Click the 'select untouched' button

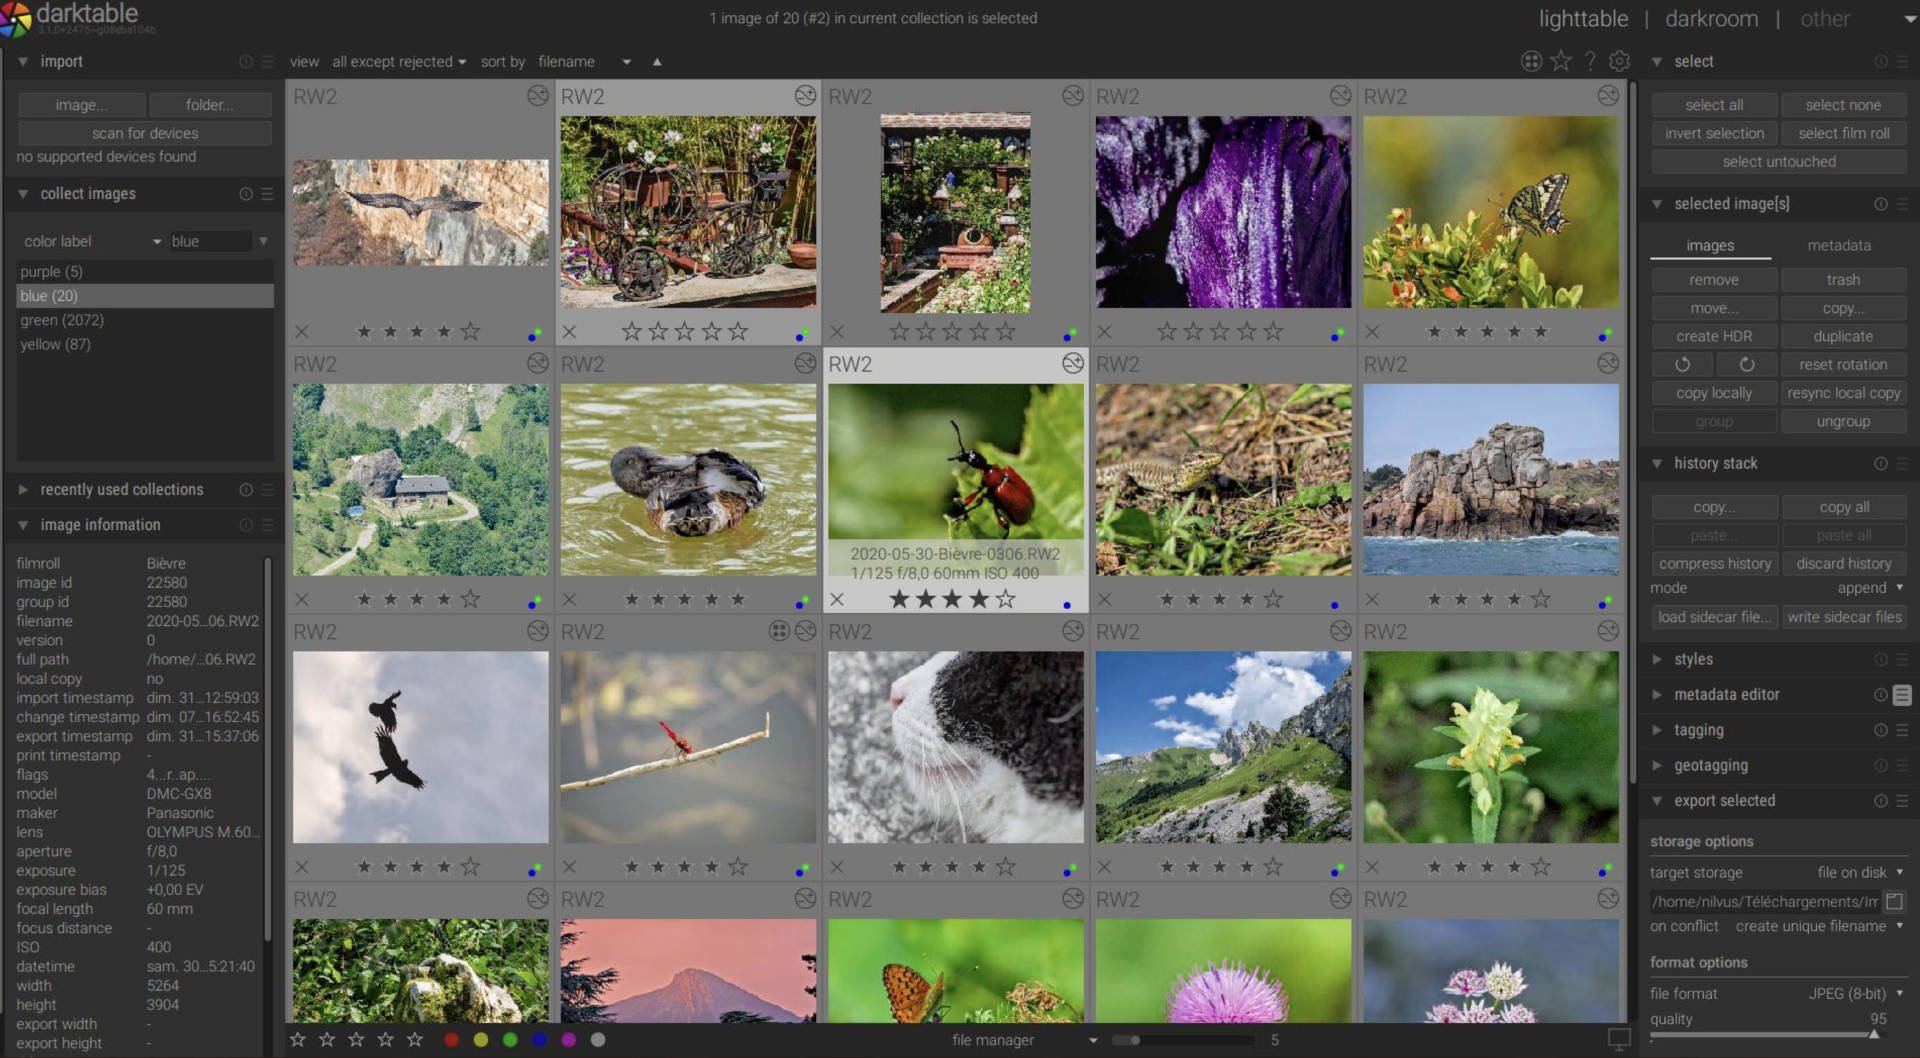pos(1778,161)
